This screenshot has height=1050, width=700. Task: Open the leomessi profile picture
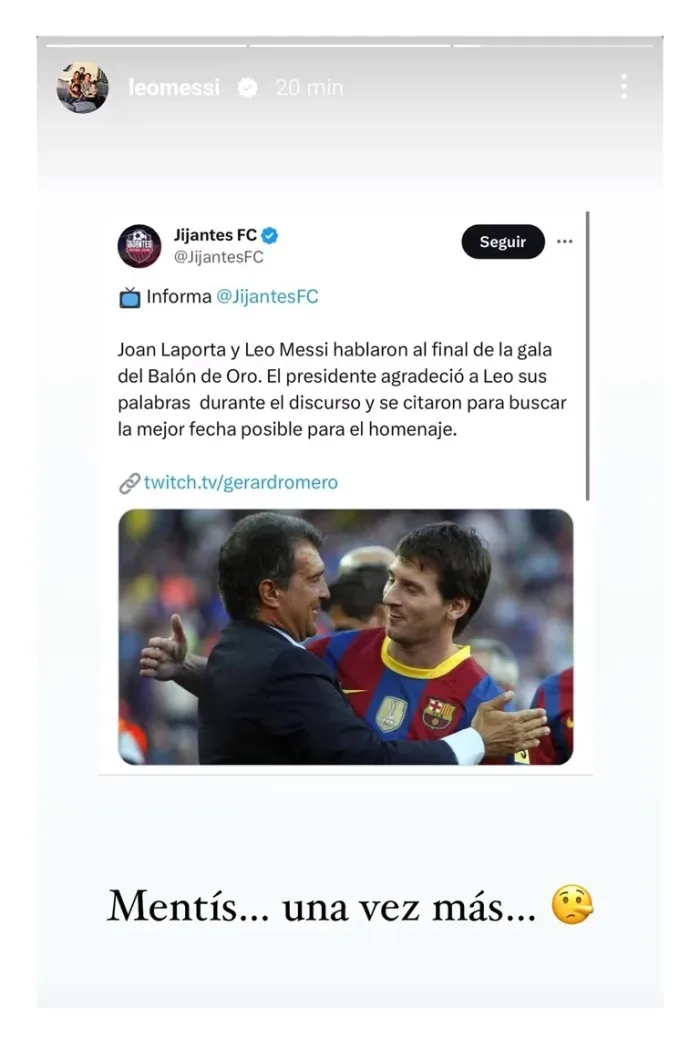pyautogui.click(x=82, y=87)
